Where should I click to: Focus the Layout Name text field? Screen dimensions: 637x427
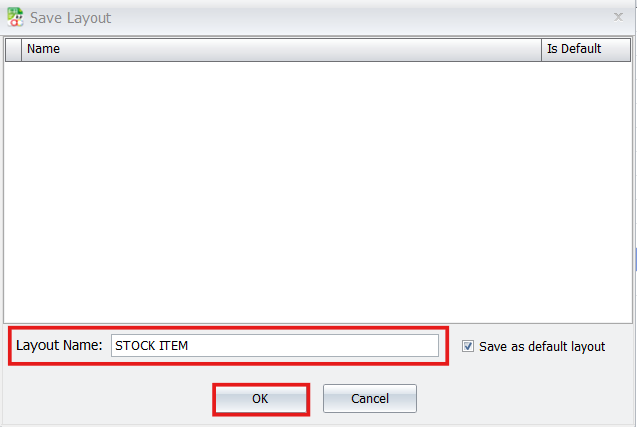tap(275, 345)
